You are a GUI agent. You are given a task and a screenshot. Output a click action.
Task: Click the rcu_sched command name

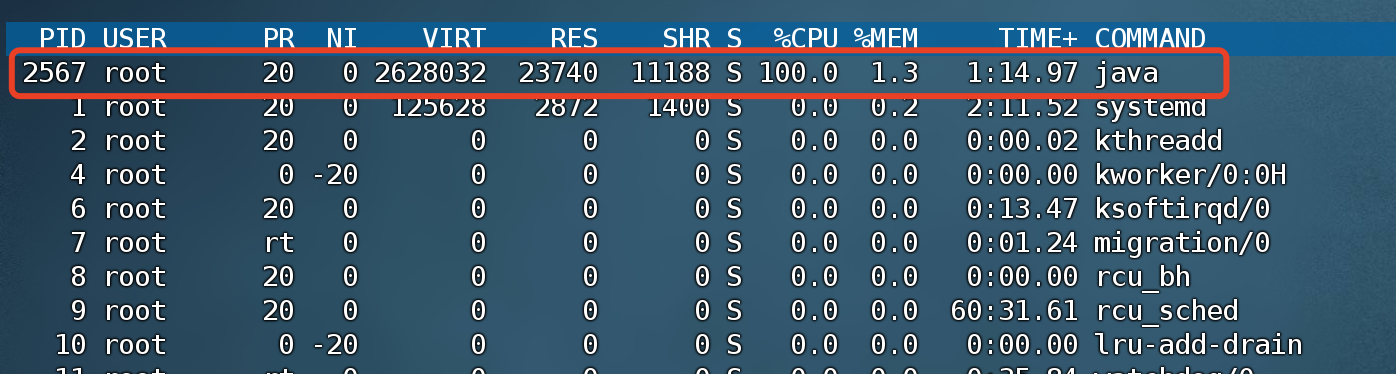(x=1166, y=311)
